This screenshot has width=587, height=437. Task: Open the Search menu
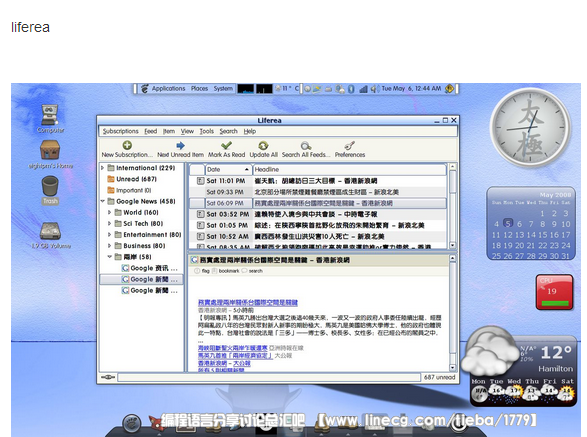tap(228, 131)
